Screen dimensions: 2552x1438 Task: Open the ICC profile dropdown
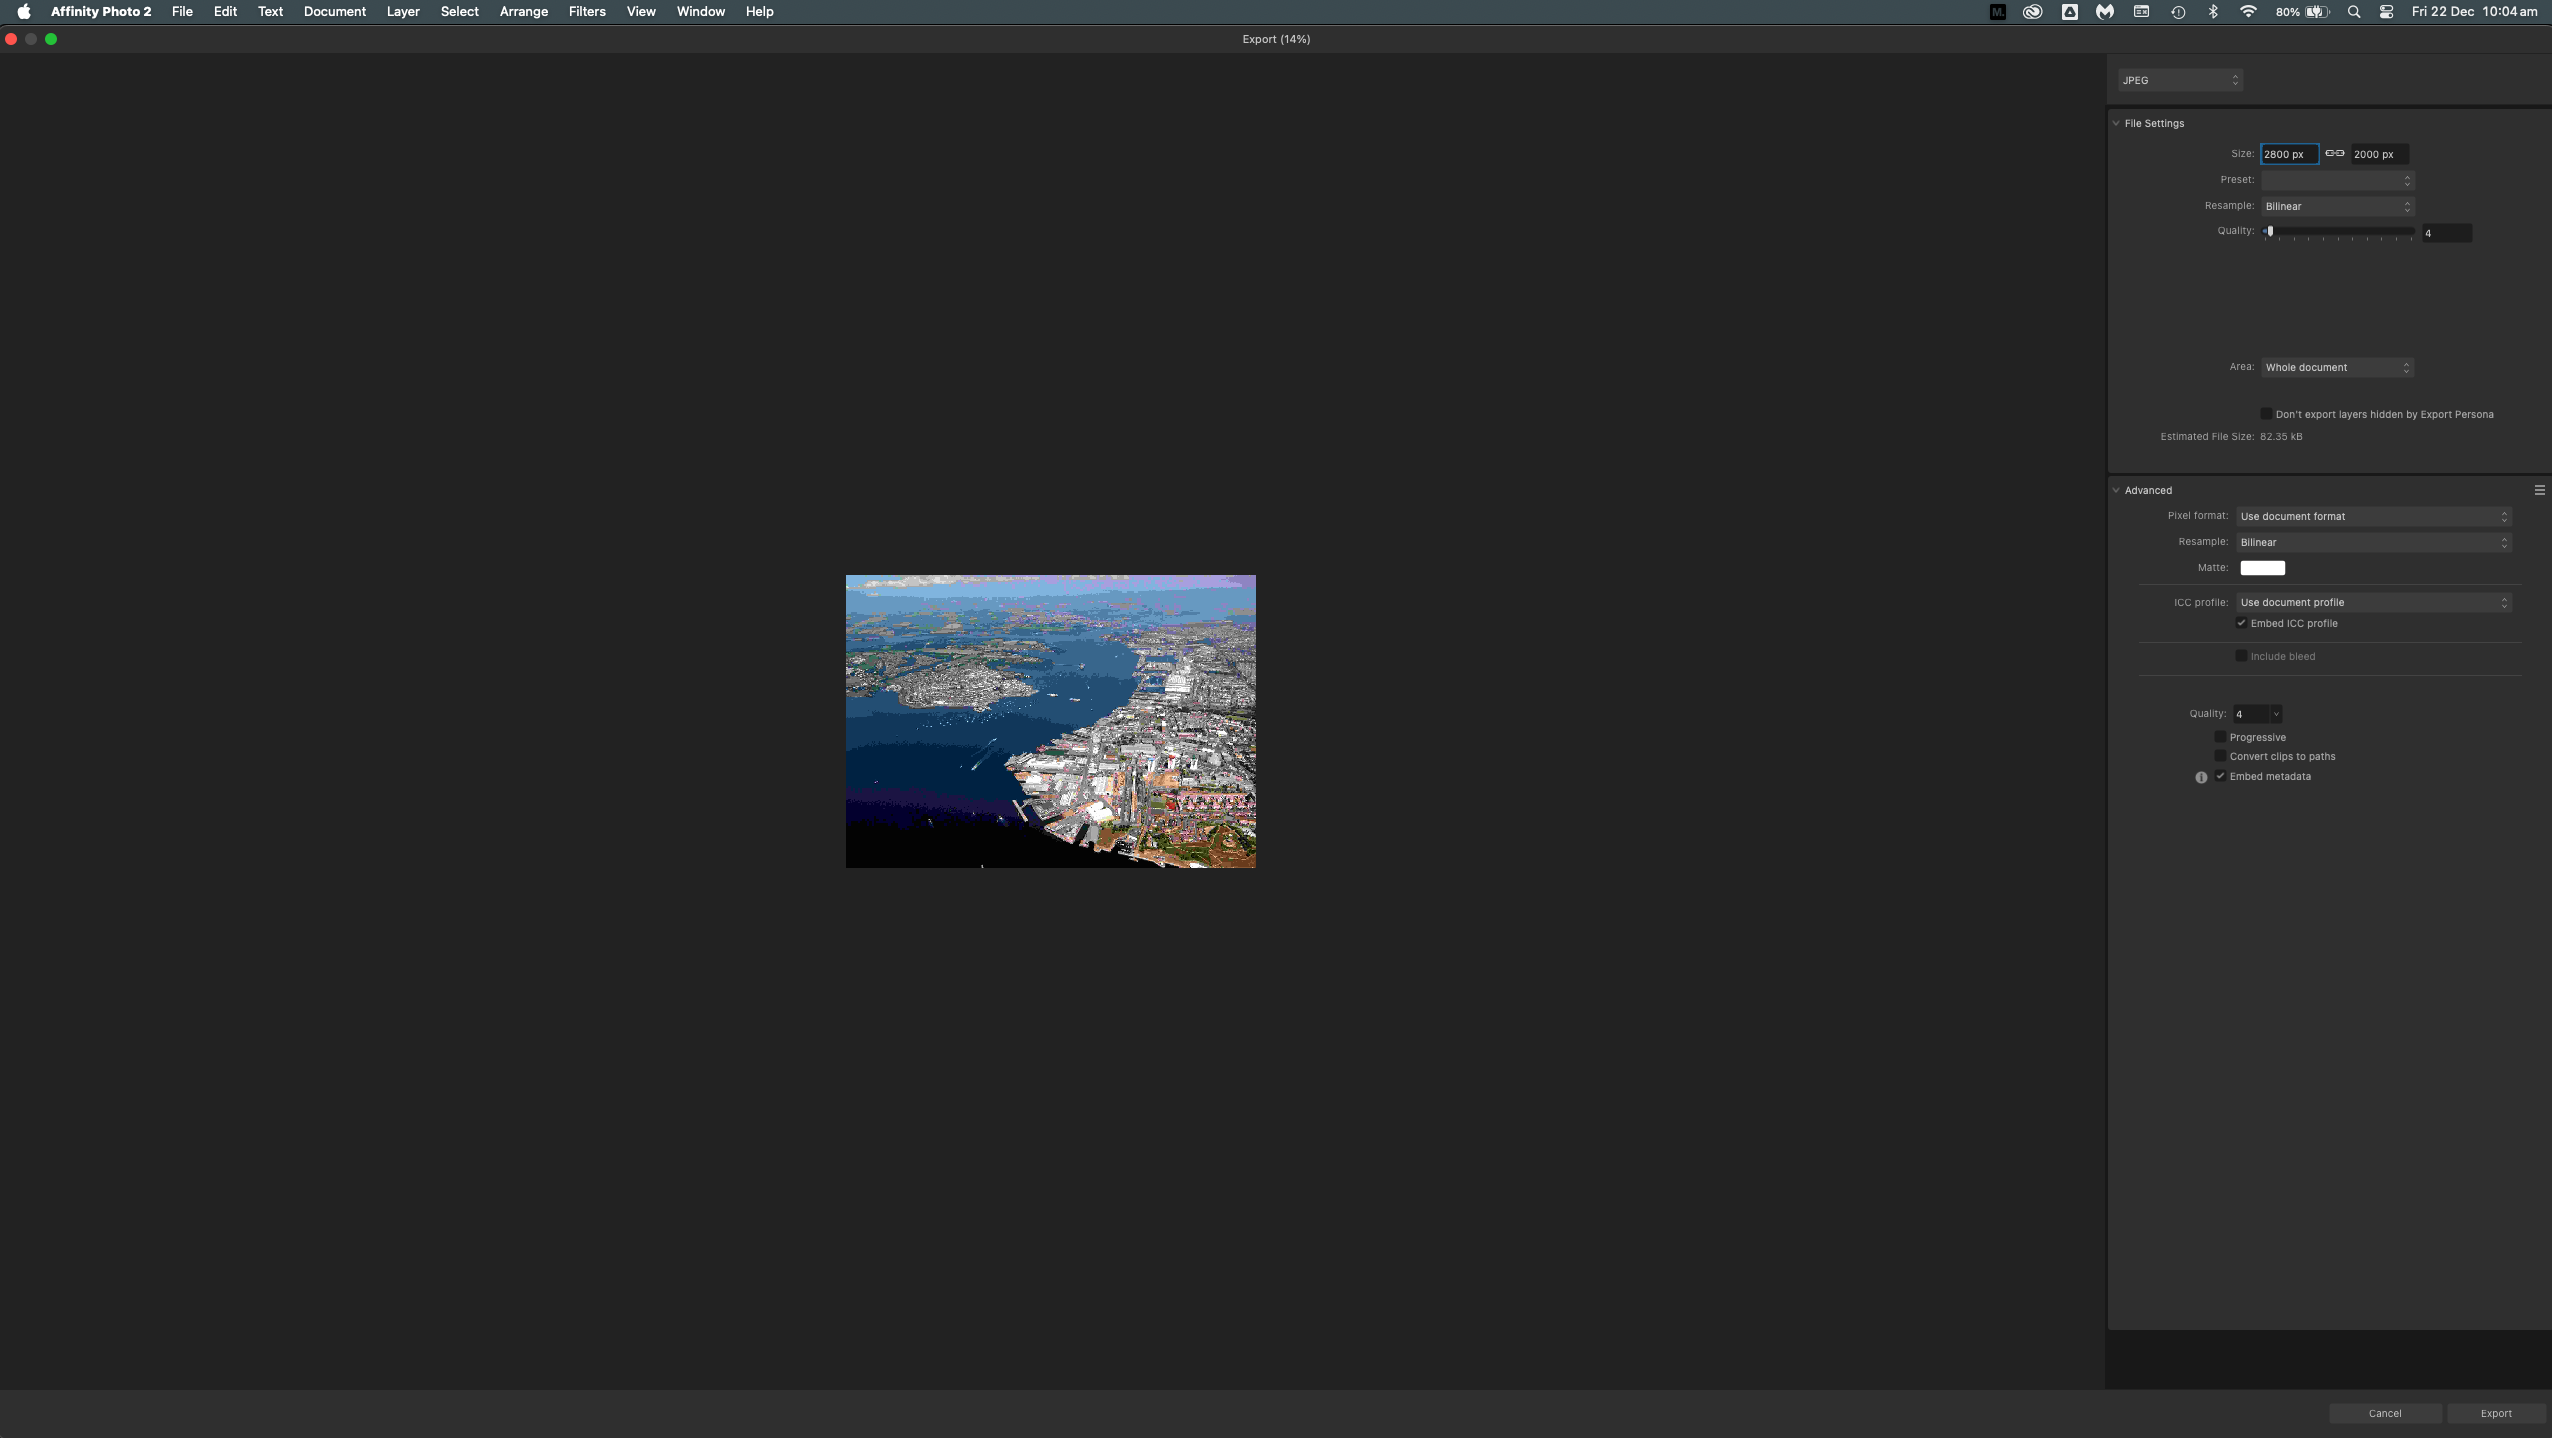click(x=2374, y=602)
